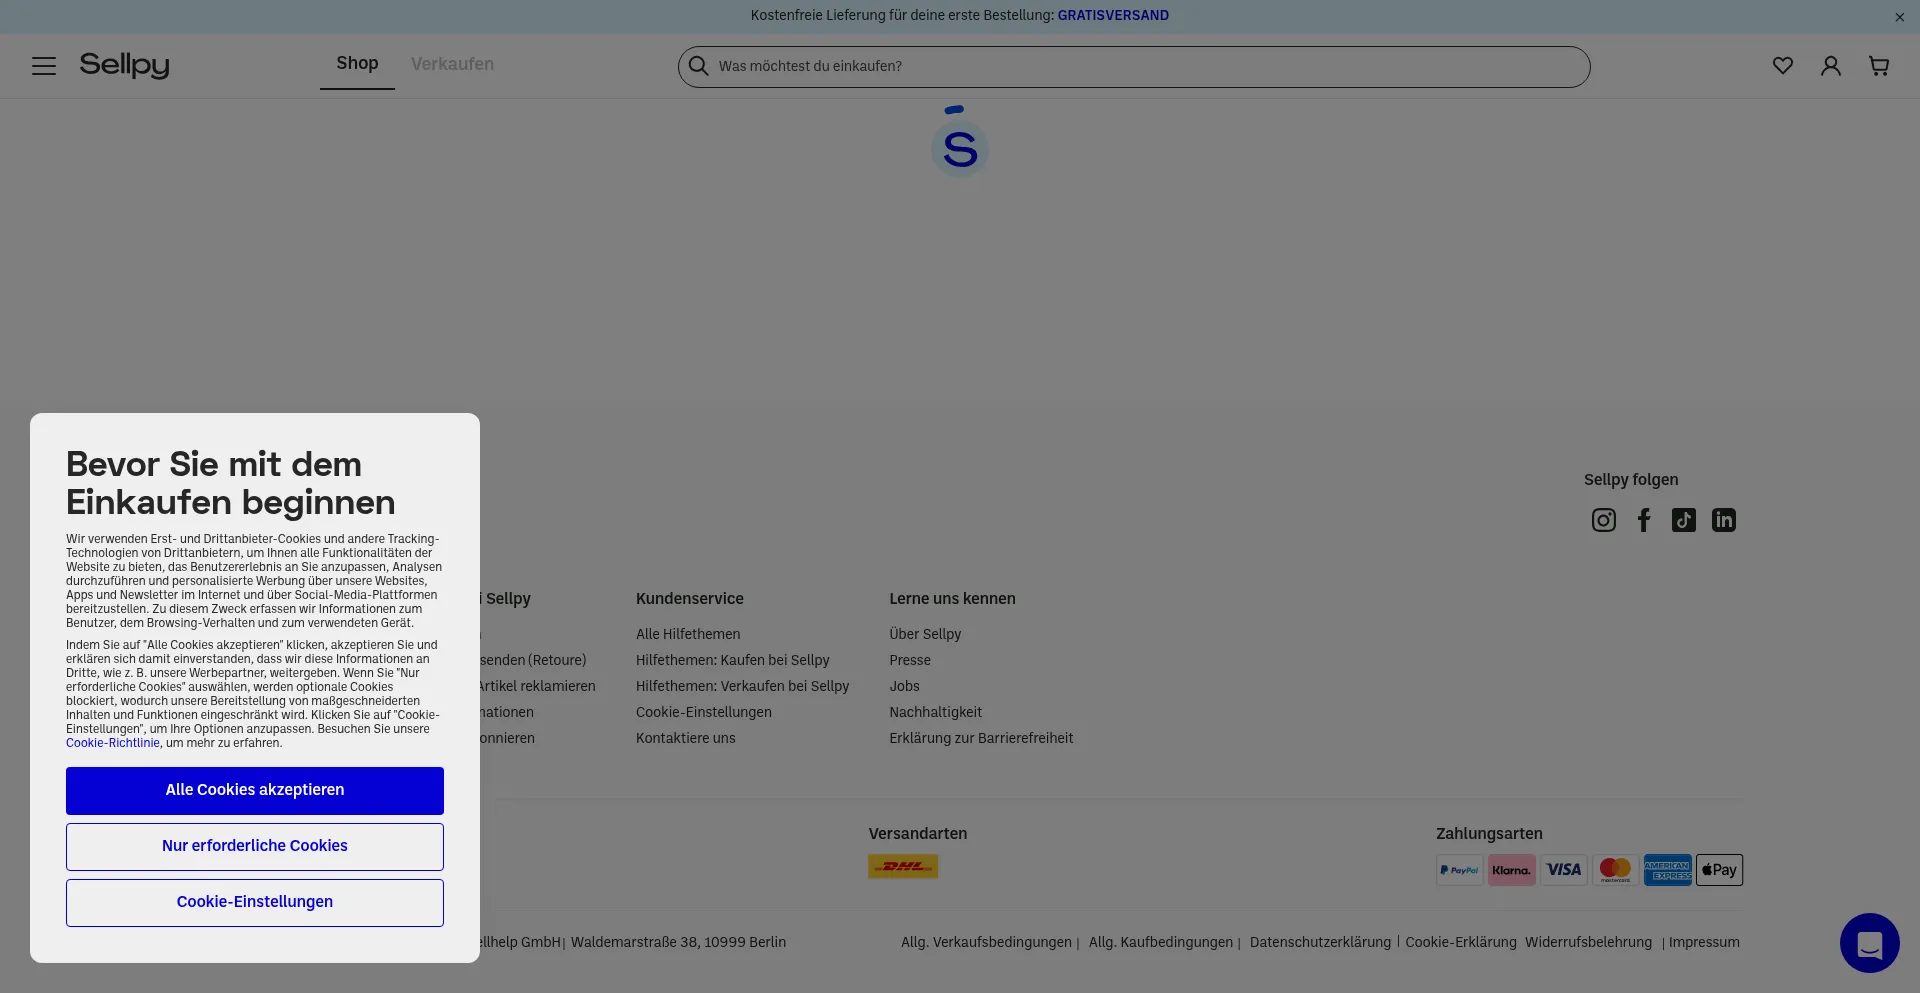
Task: Open Sellpy's TikTok profile
Action: (1683, 520)
